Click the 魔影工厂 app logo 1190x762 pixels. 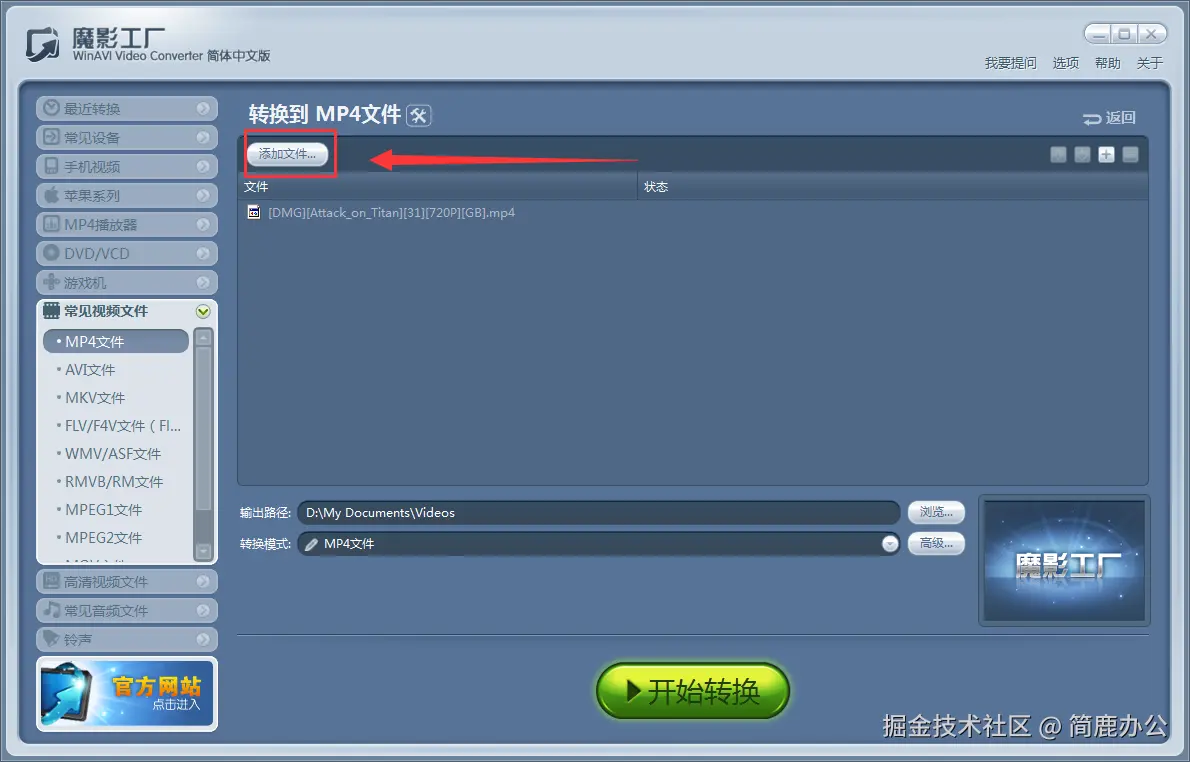click(x=42, y=45)
